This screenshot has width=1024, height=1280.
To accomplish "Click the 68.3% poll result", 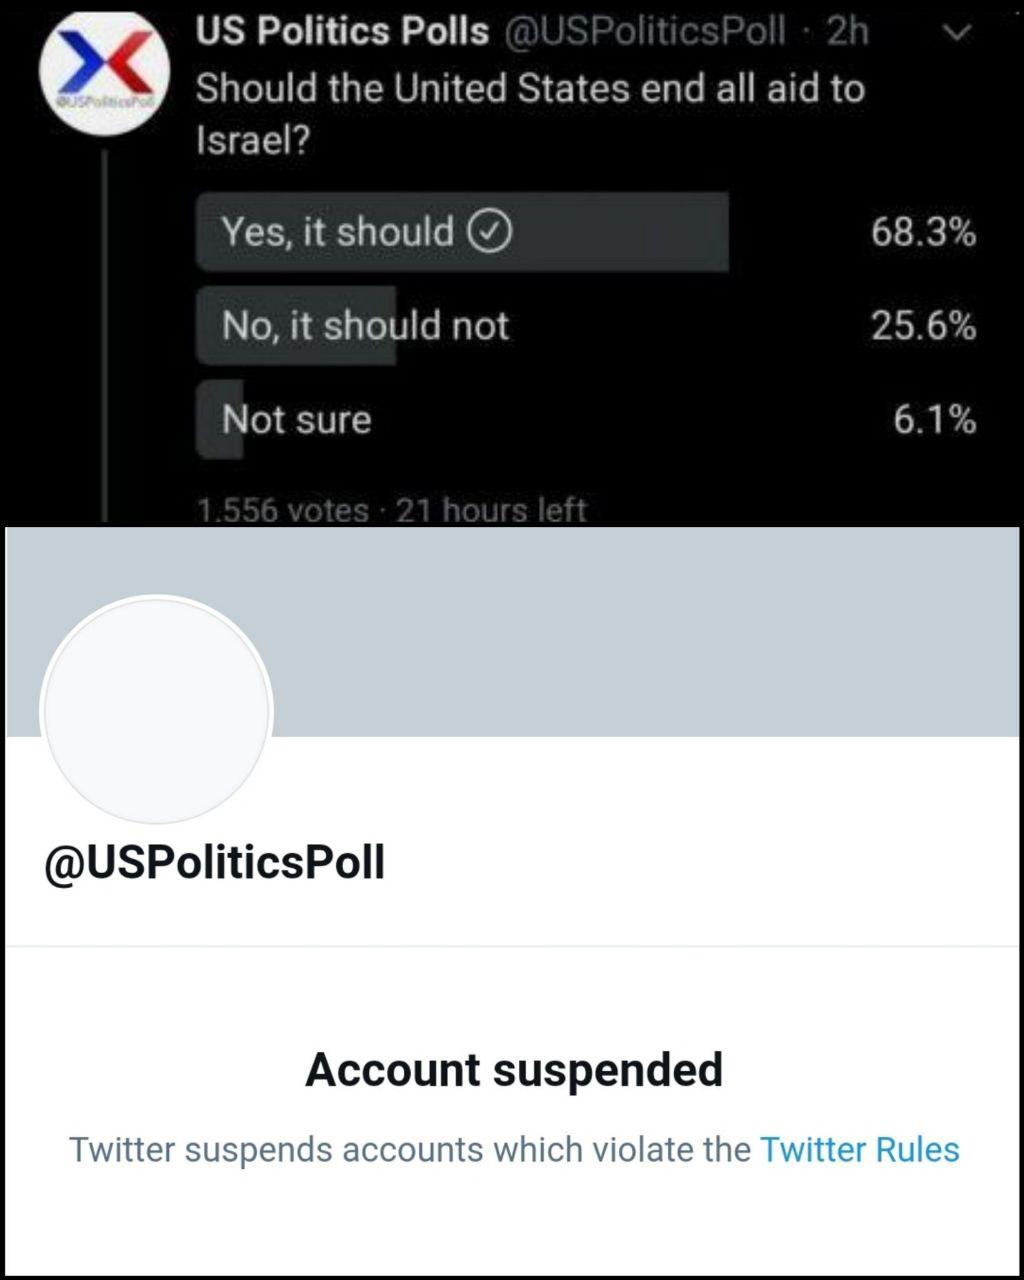I will click(923, 233).
